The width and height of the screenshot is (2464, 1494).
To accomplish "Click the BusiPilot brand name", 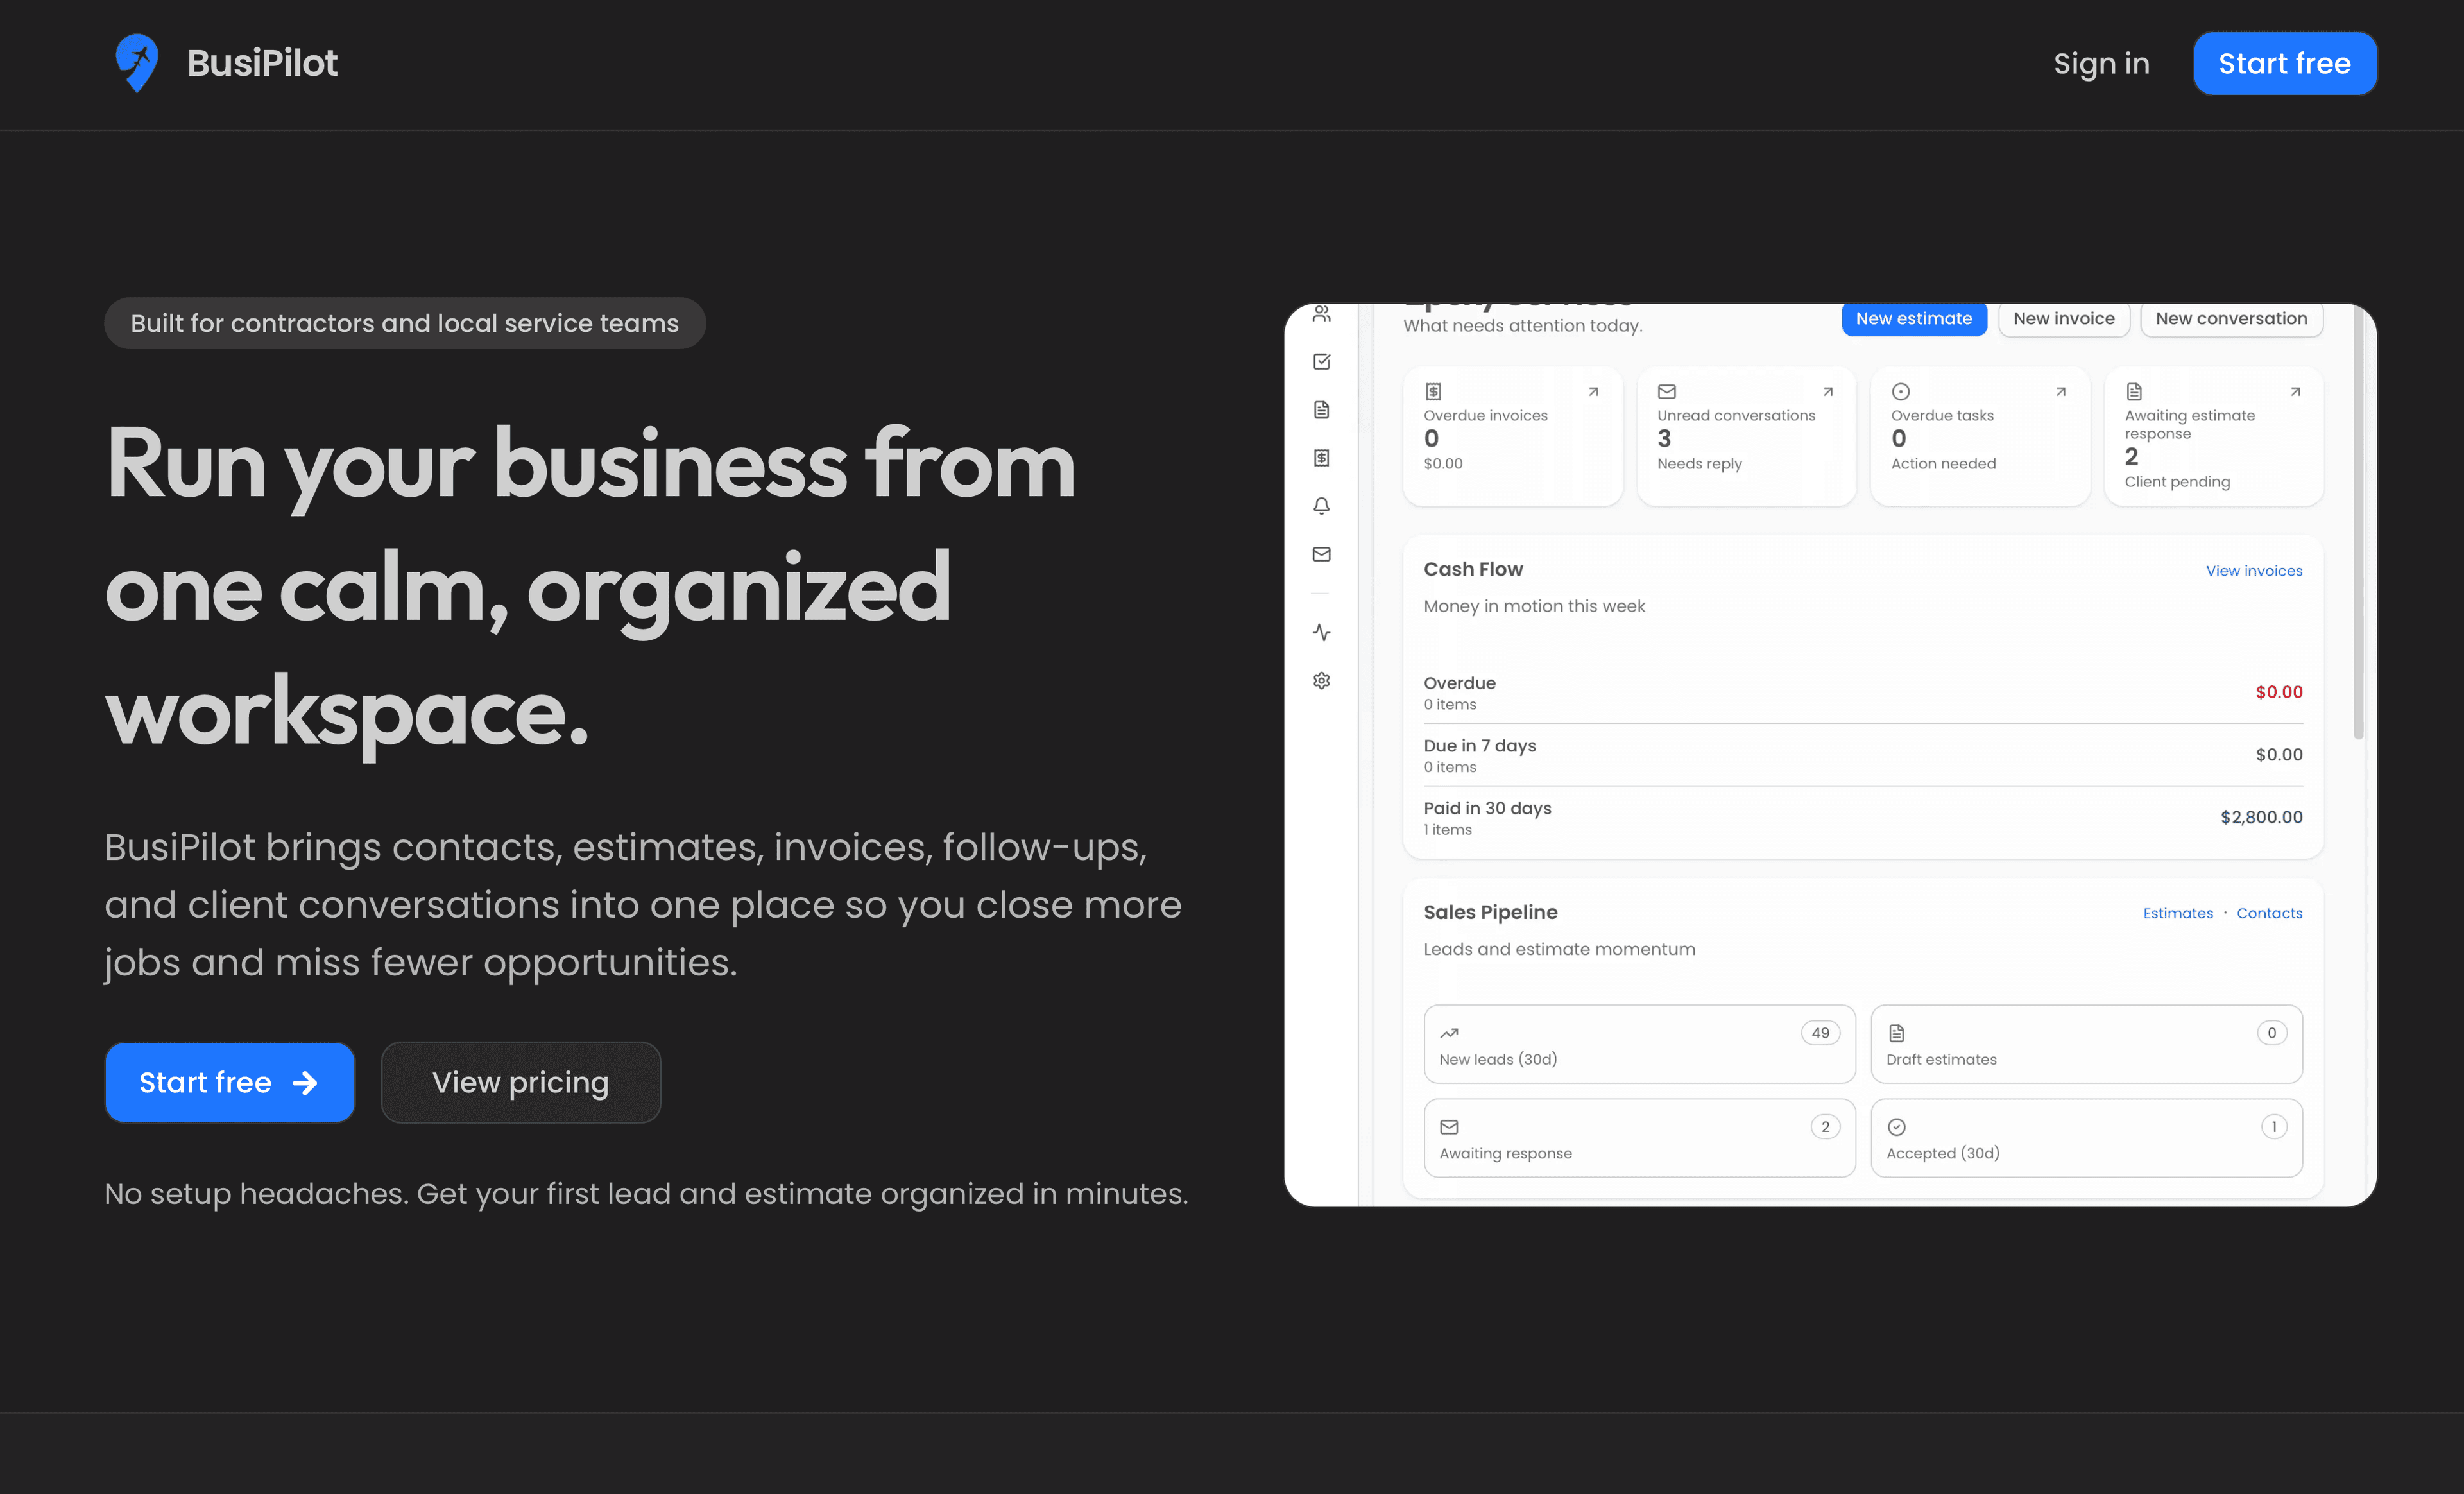I will [x=262, y=63].
